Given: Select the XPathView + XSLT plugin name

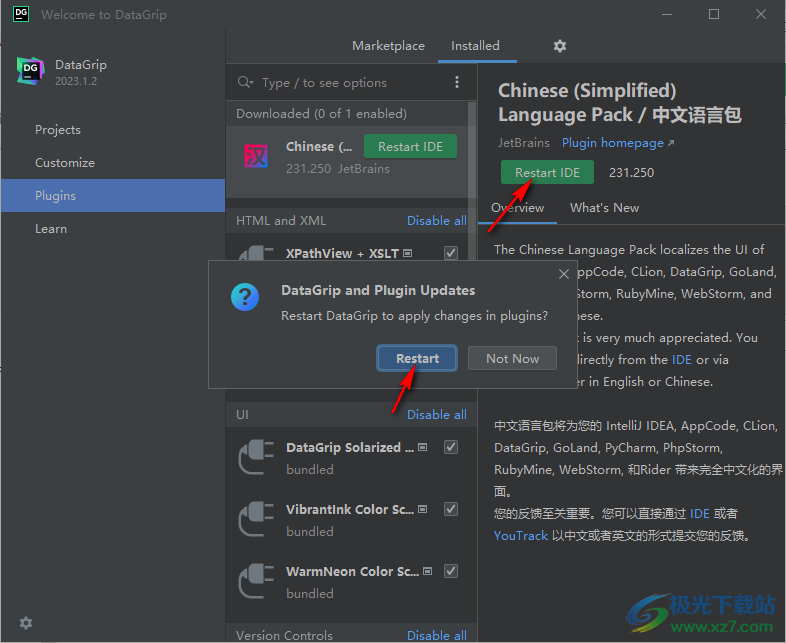Looking at the screenshot, I should 342,254.
